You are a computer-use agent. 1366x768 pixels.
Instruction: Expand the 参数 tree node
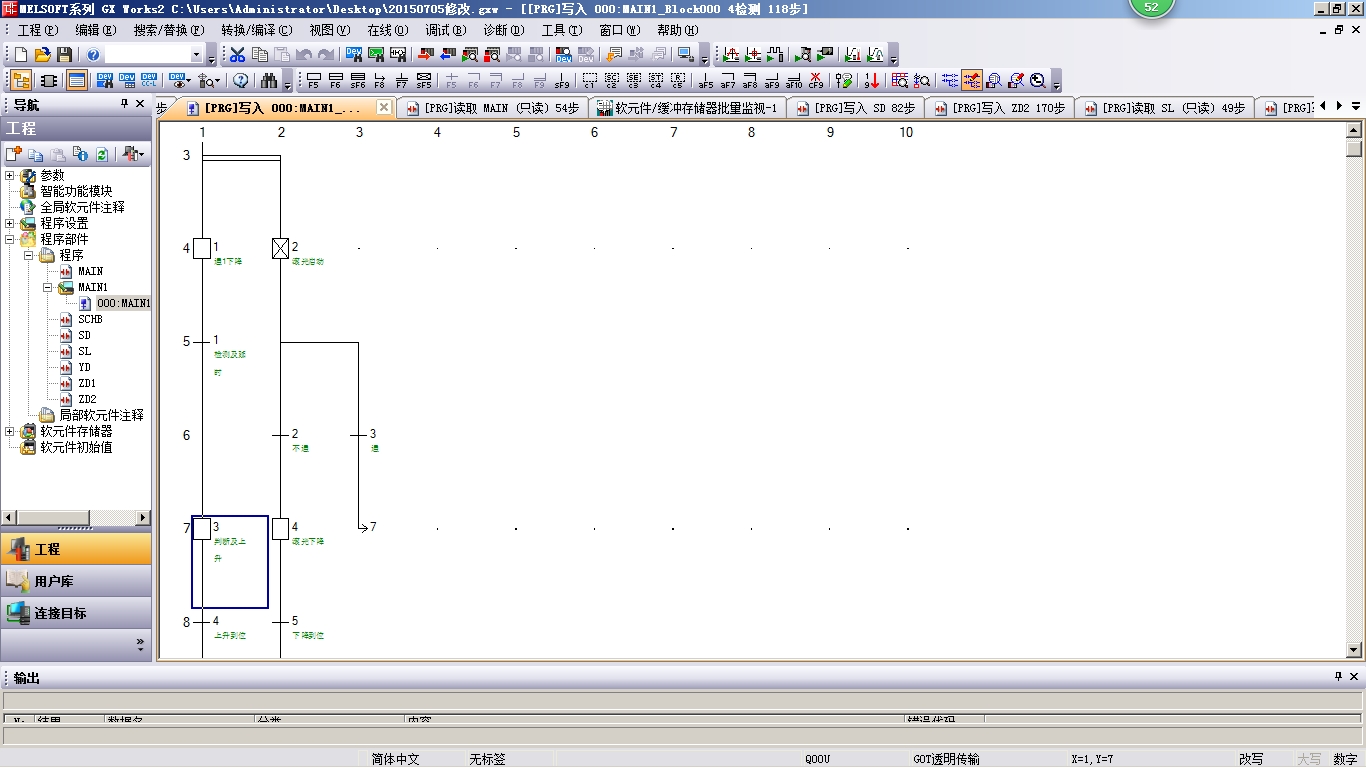click(x=10, y=175)
